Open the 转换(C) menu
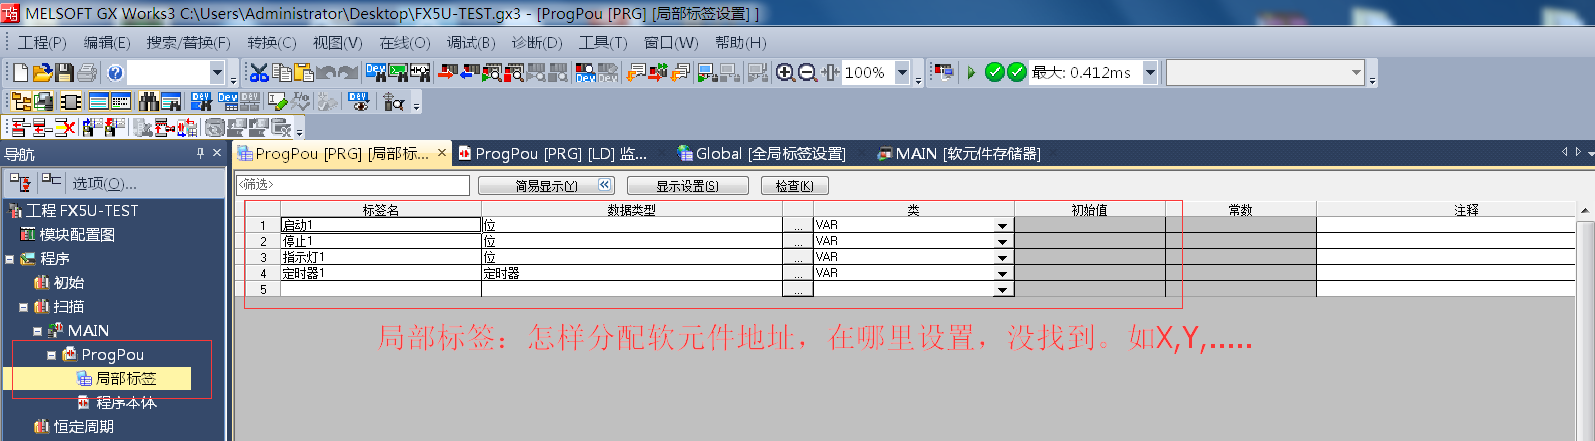This screenshot has width=1595, height=441. point(271,42)
